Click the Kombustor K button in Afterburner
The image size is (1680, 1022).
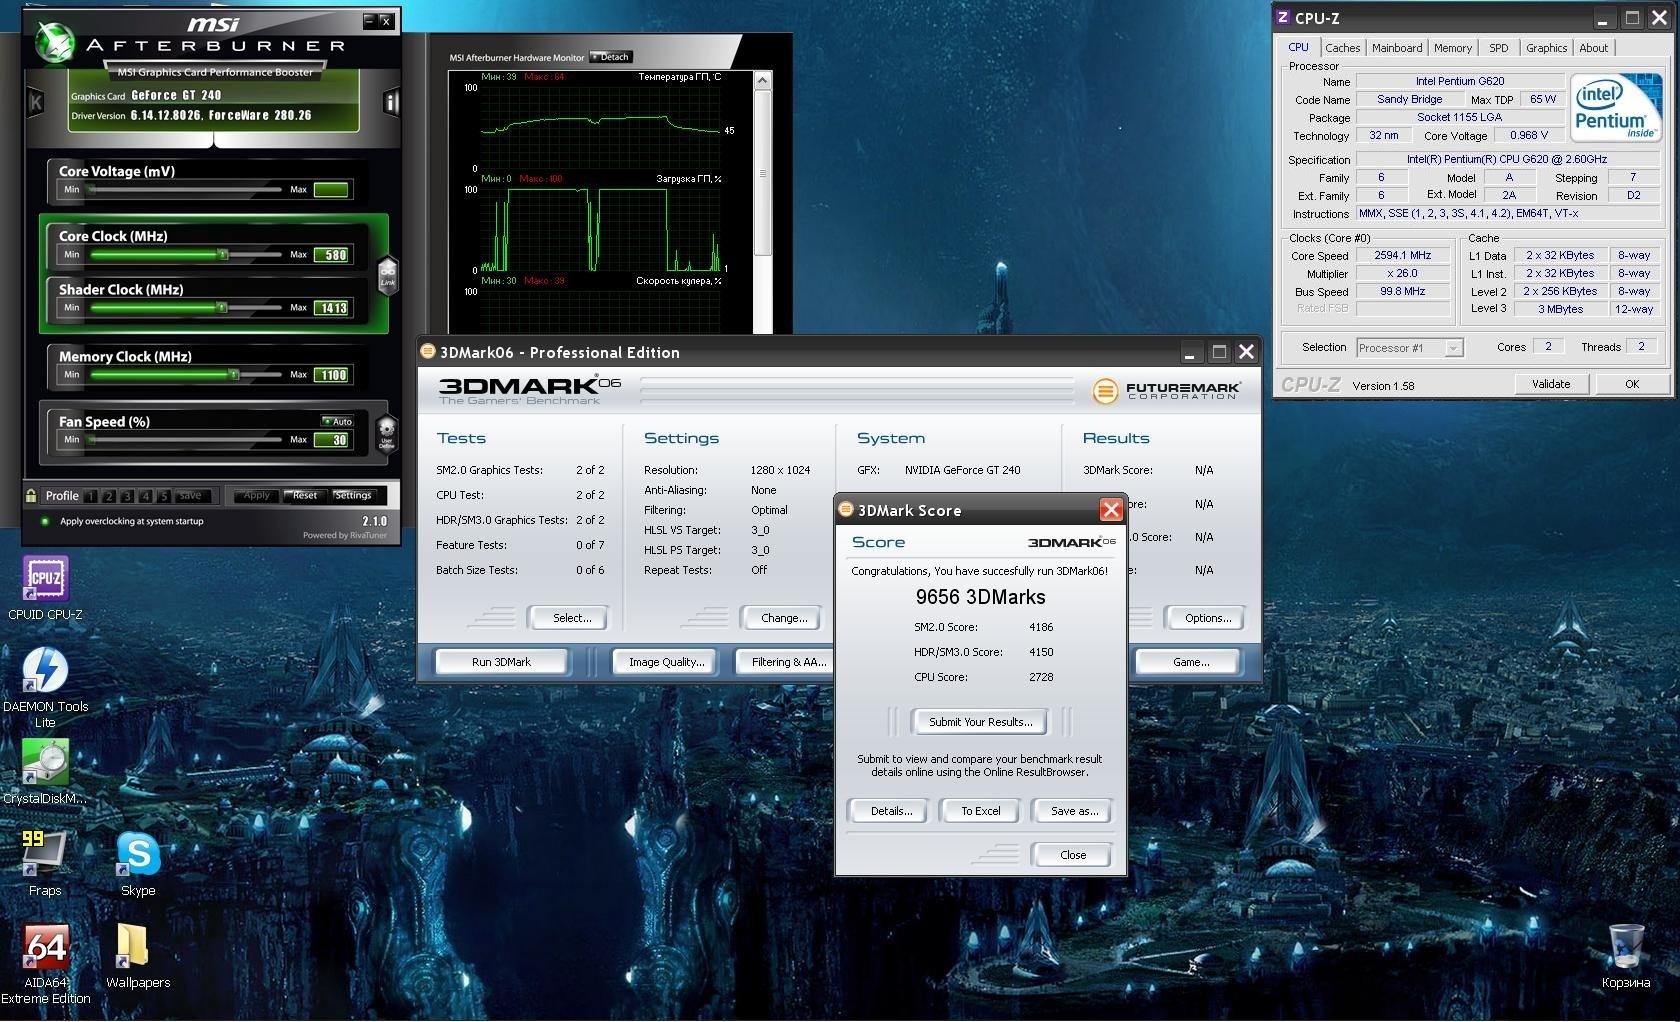tap(36, 102)
